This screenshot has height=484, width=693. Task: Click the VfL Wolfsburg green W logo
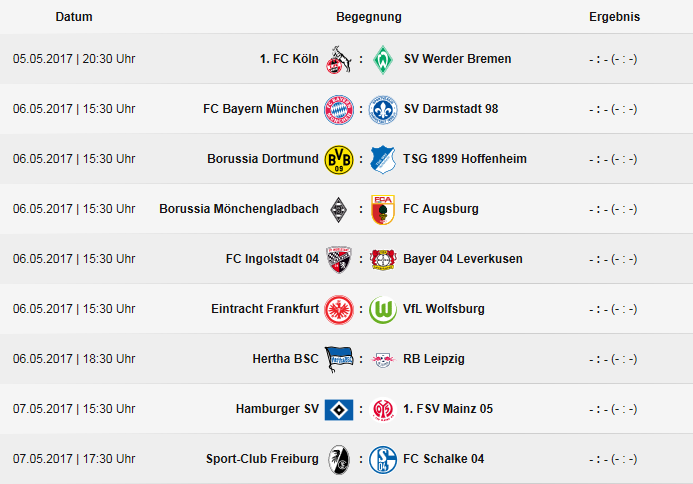(x=383, y=309)
